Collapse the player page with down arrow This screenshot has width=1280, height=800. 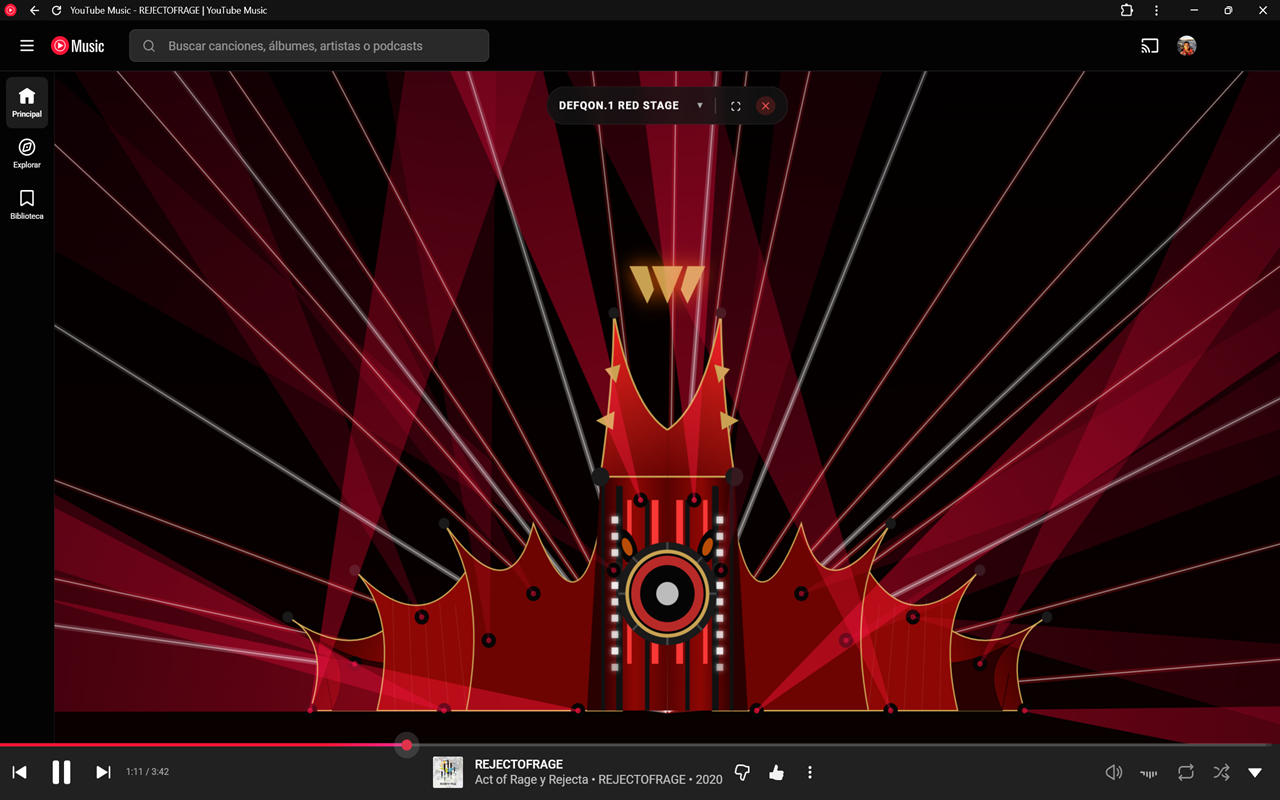coord(1255,772)
